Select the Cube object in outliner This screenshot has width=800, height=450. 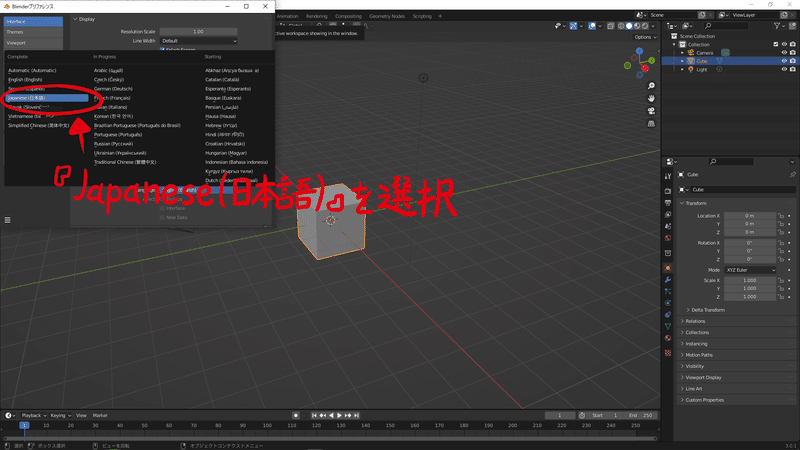point(702,61)
